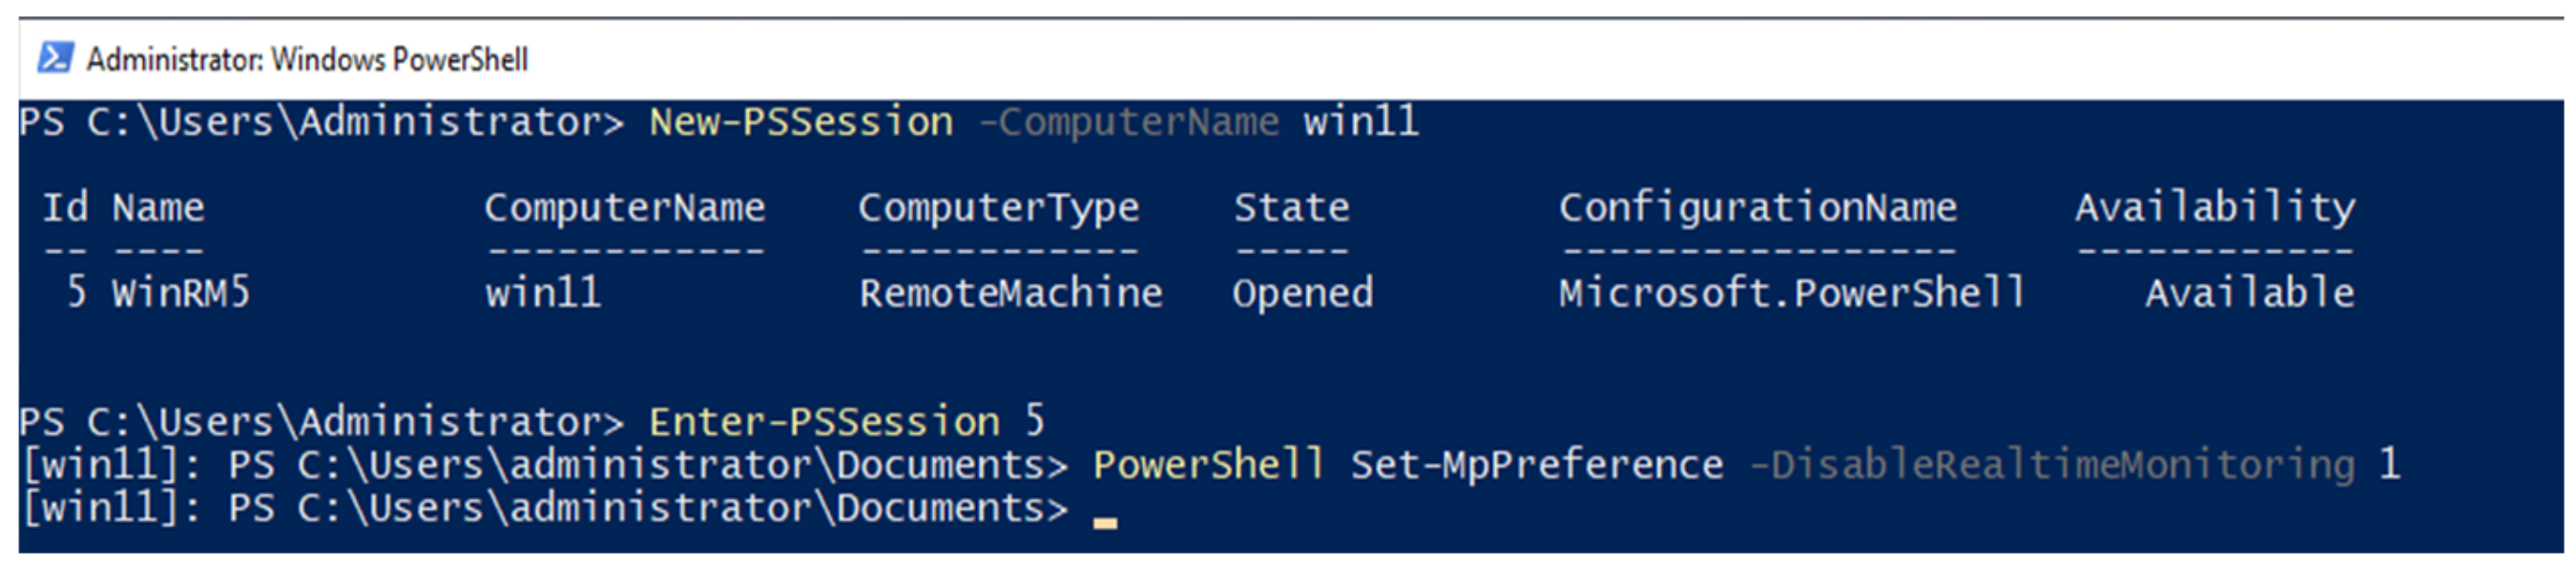The width and height of the screenshot is (2576, 567).
Task: Click the blinking cursor at the last prompt
Action: point(1104,521)
